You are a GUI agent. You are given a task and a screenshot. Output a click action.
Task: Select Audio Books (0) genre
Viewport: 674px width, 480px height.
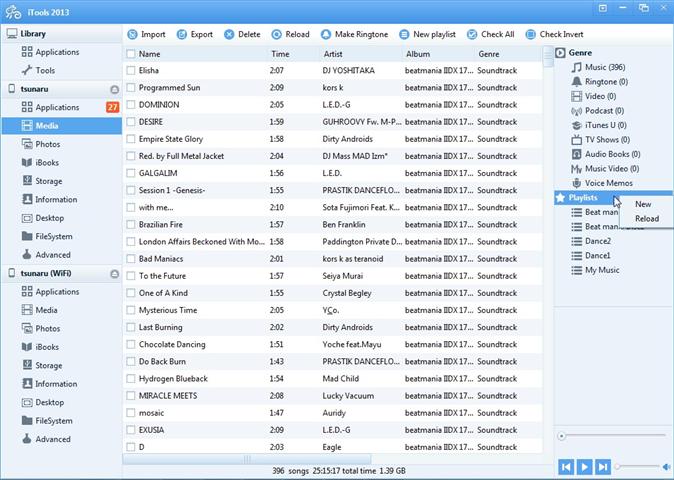(606, 154)
